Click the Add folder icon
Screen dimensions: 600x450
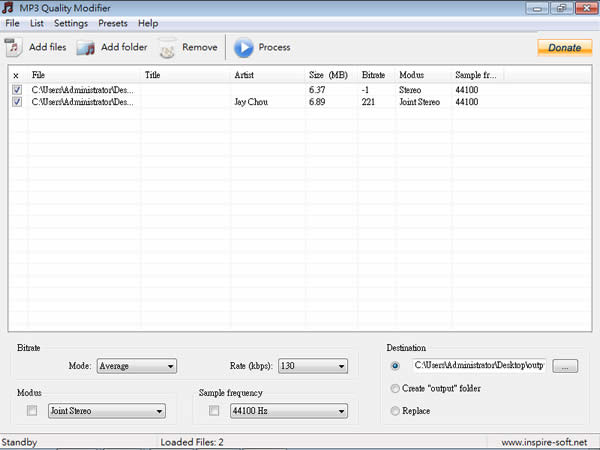click(86, 47)
